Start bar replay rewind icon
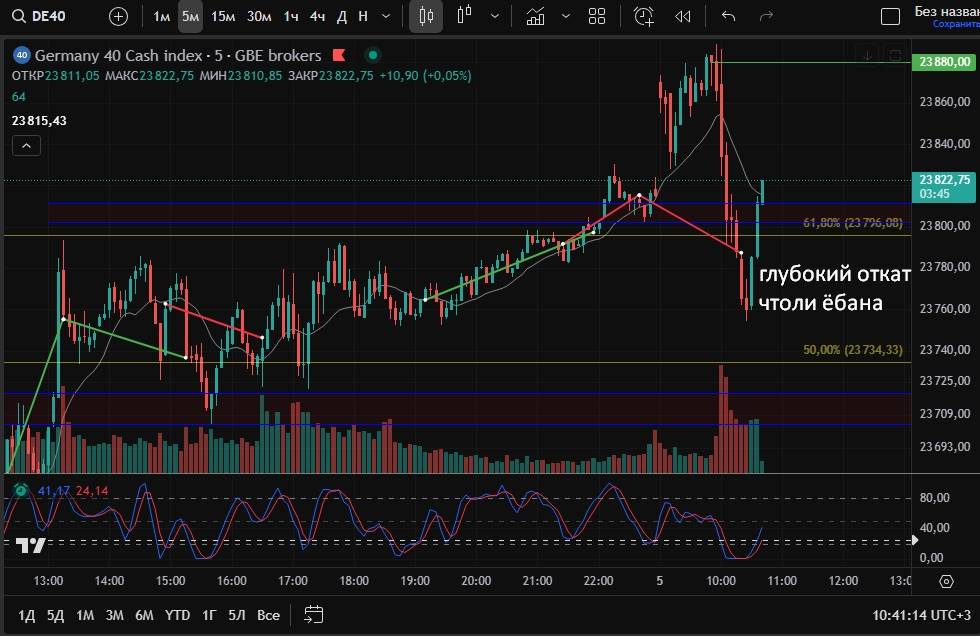 tap(683, 16)
